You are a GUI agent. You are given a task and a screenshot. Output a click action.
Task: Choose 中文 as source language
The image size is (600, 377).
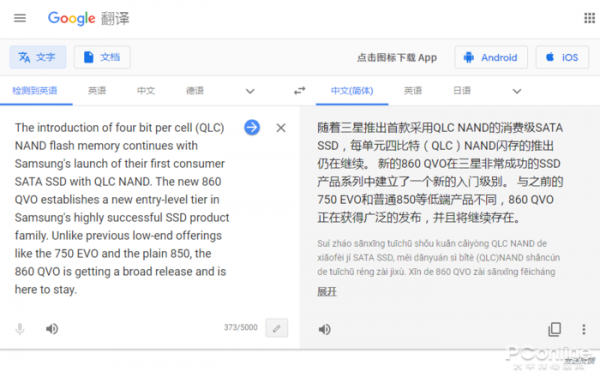[146, 91]
